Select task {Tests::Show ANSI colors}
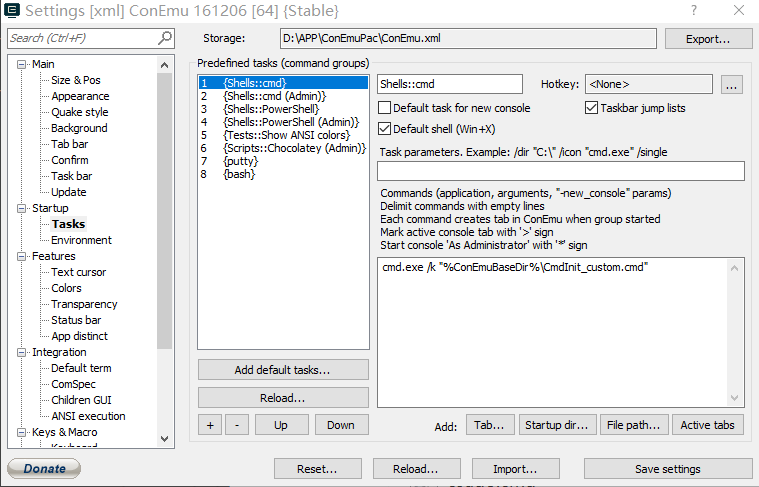The image size is (759, 487). (283, 135)
